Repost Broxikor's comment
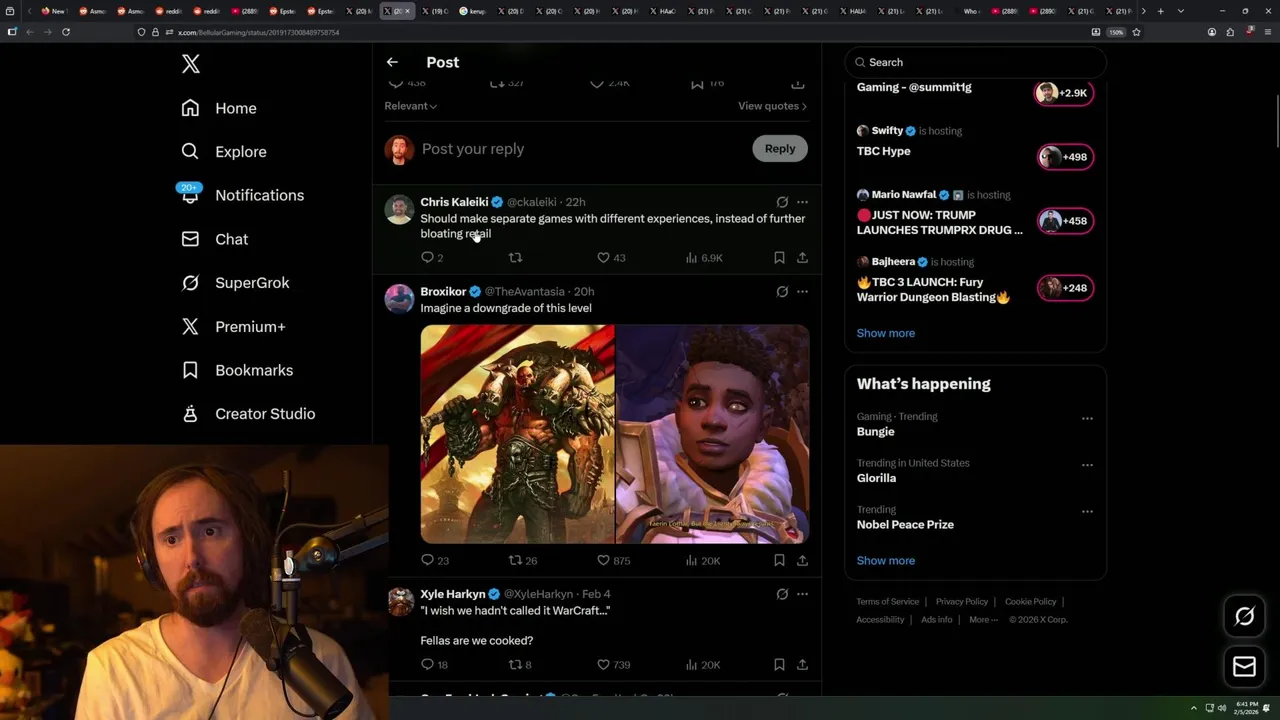Image resolution: width=1280 pixels, height=720 pixels. [x=523, y=561]
